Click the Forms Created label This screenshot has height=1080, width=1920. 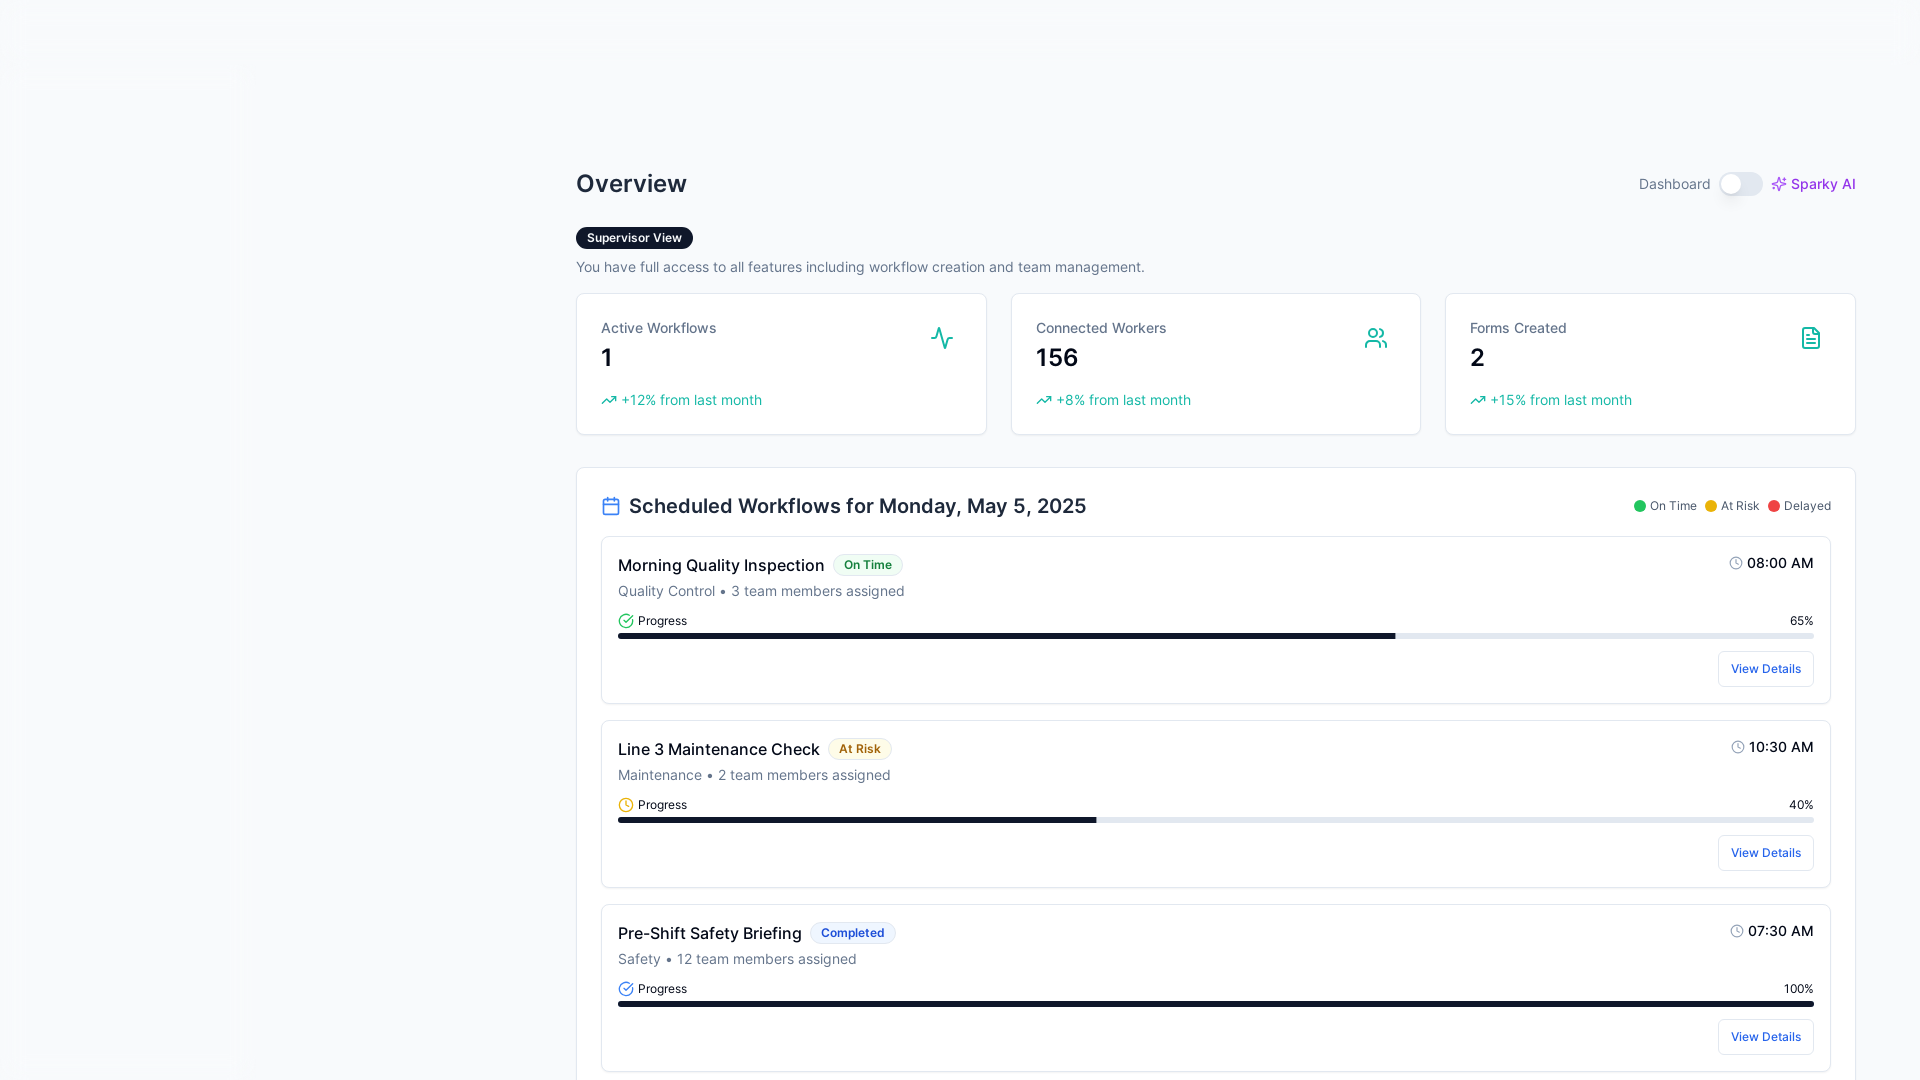tap(1518, 328)
